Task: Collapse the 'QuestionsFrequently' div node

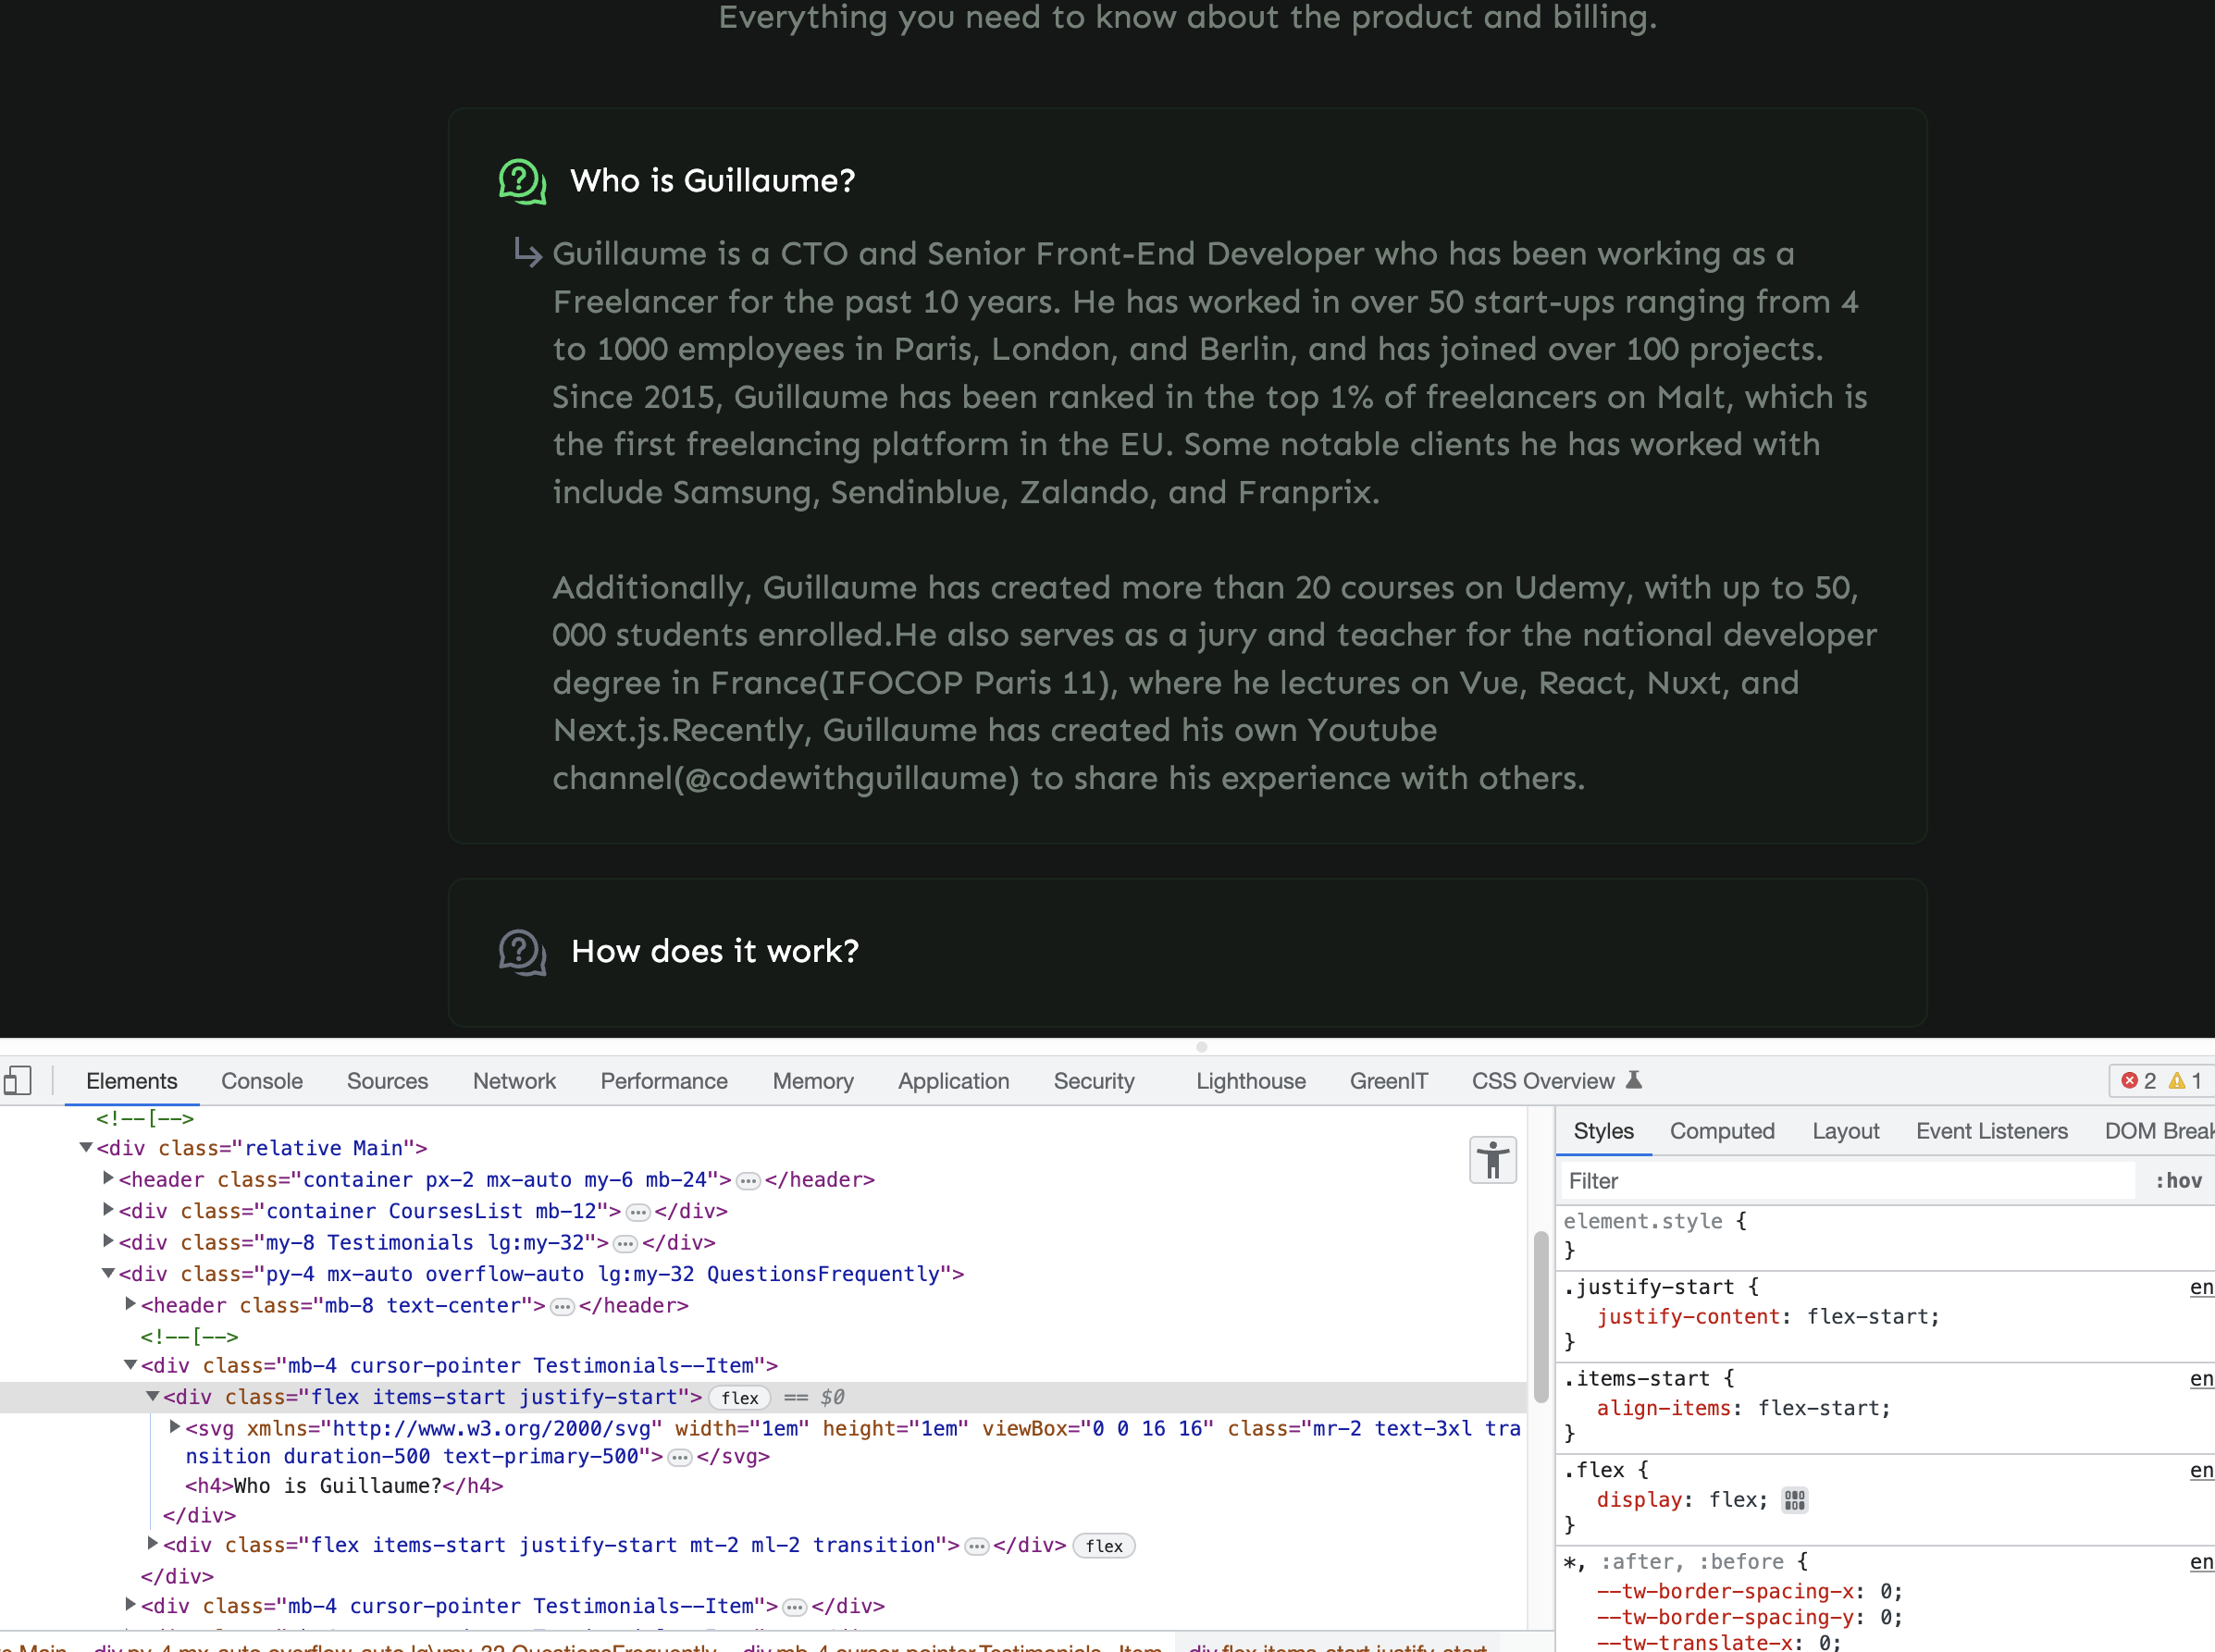Action: 108,1273
